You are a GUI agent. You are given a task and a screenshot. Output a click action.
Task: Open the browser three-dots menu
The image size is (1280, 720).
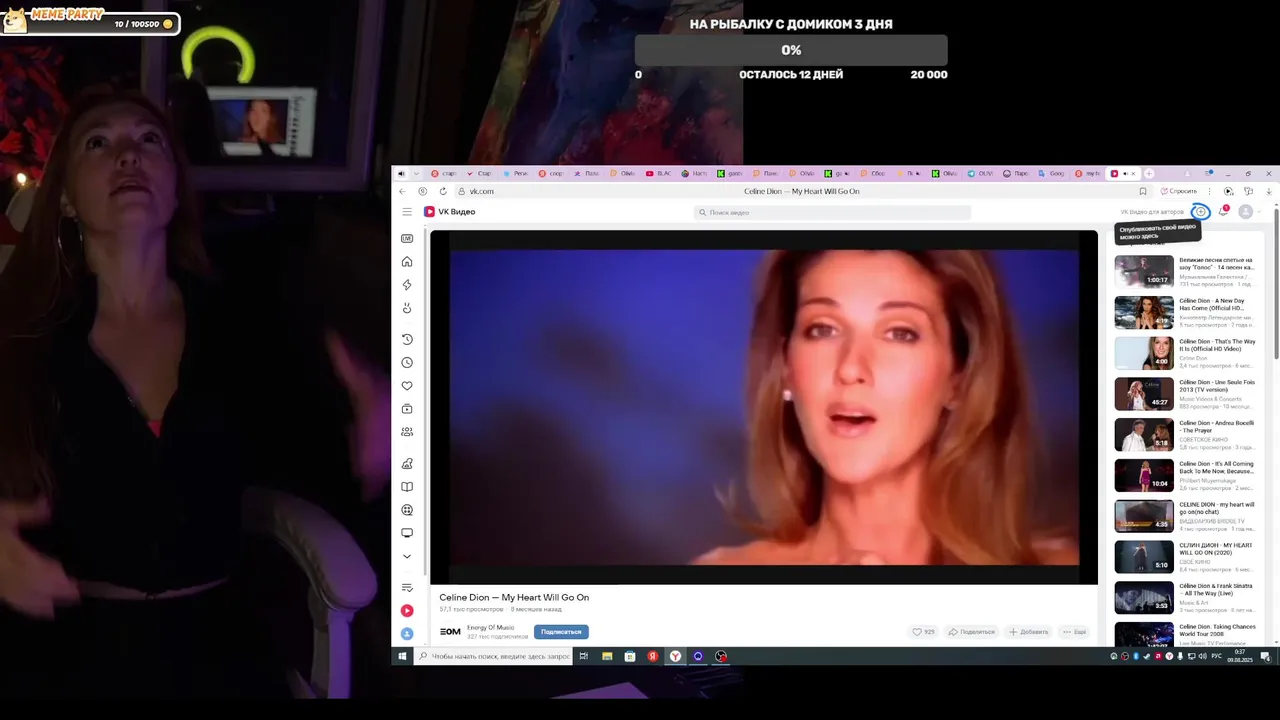1209,191
